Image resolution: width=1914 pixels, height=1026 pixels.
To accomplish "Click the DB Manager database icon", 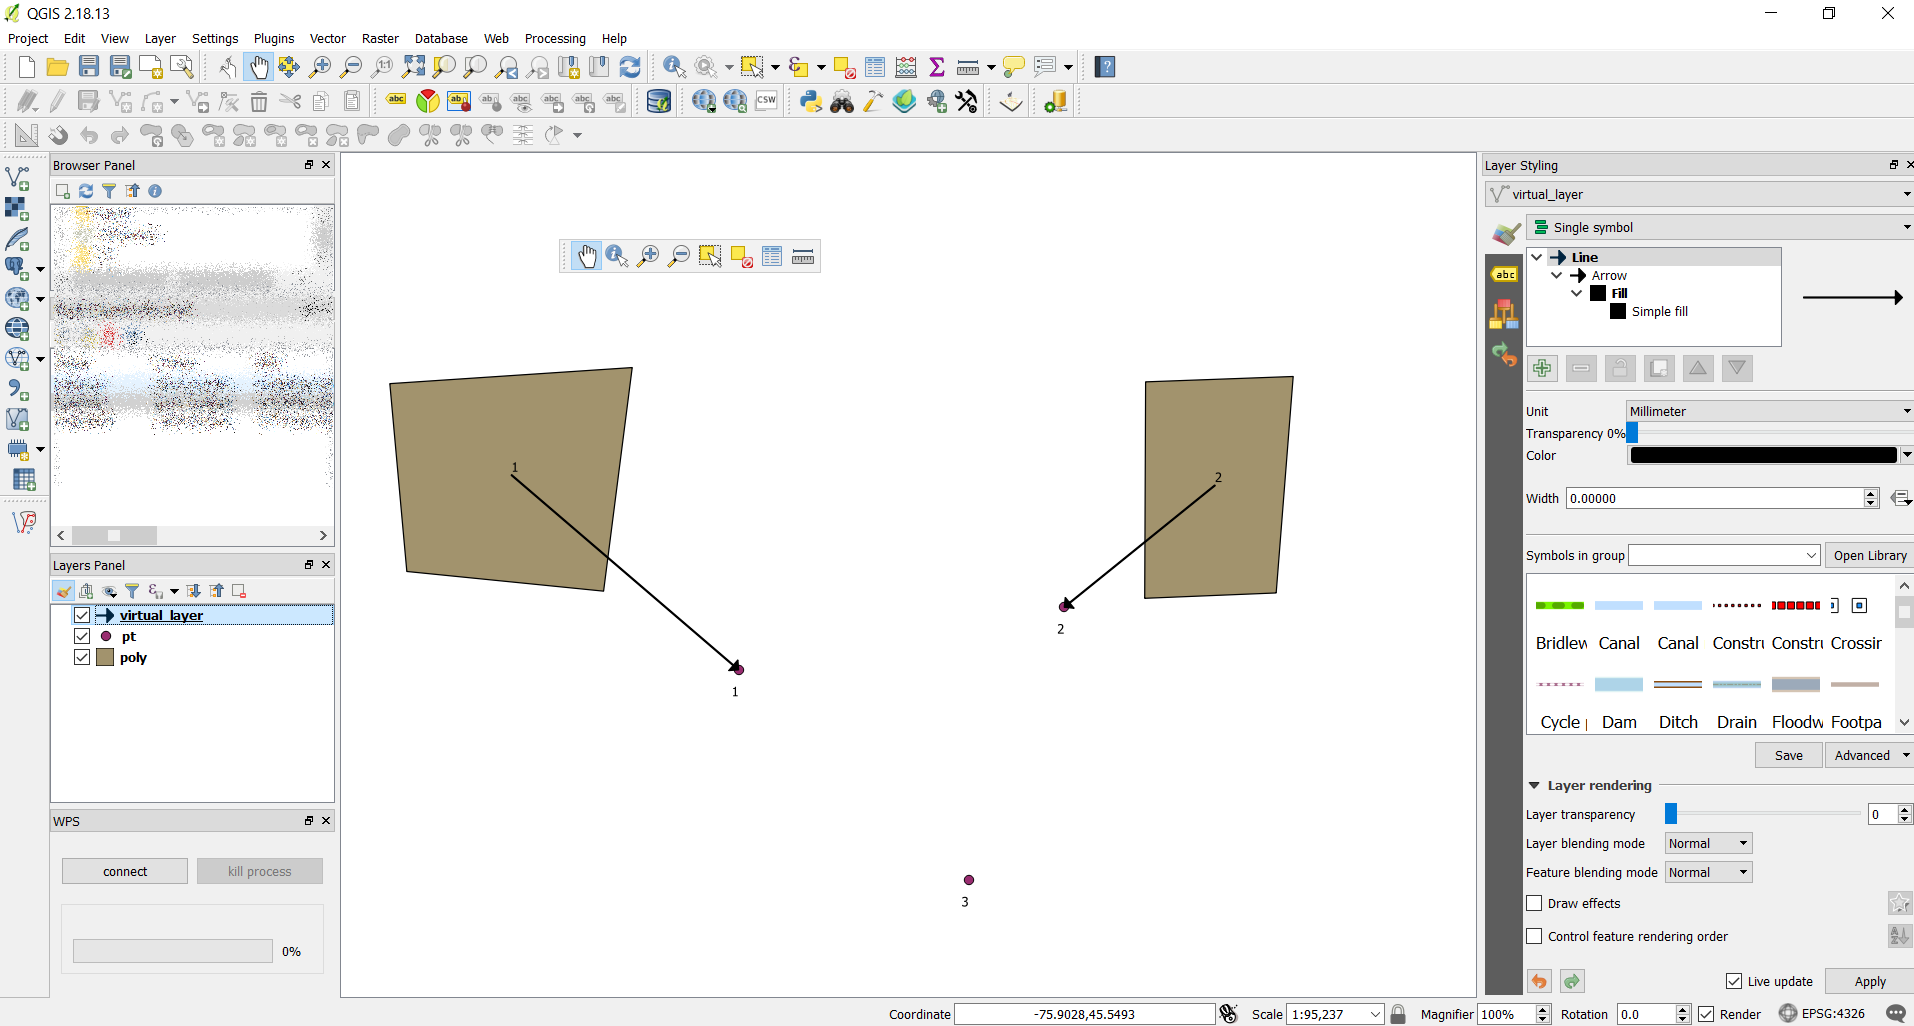I will click(x=659, y=101).
